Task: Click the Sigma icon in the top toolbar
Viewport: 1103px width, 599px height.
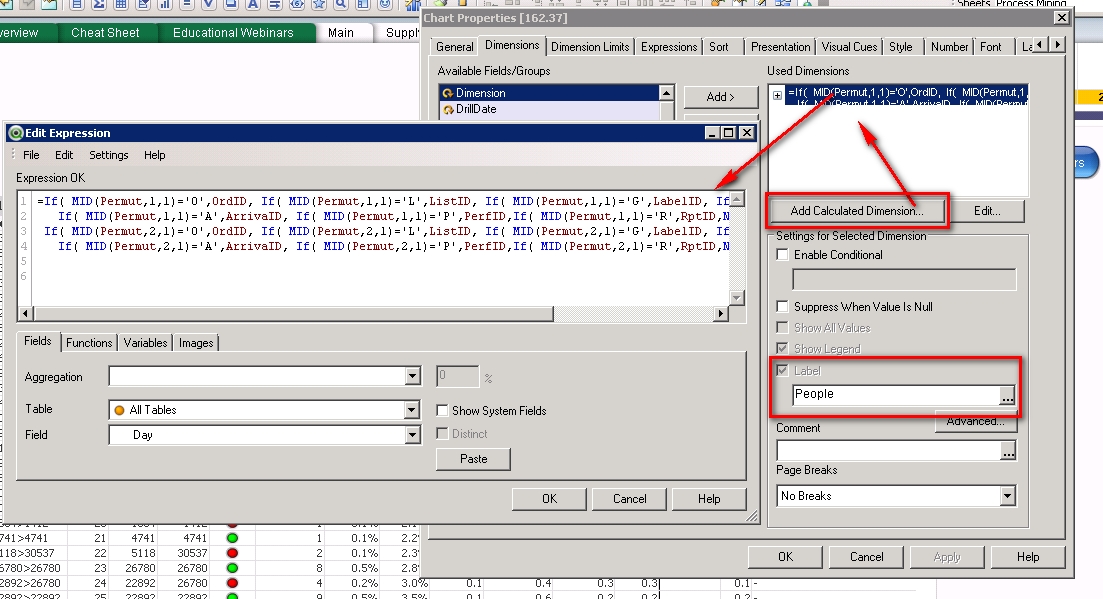Action: [99, 5]
